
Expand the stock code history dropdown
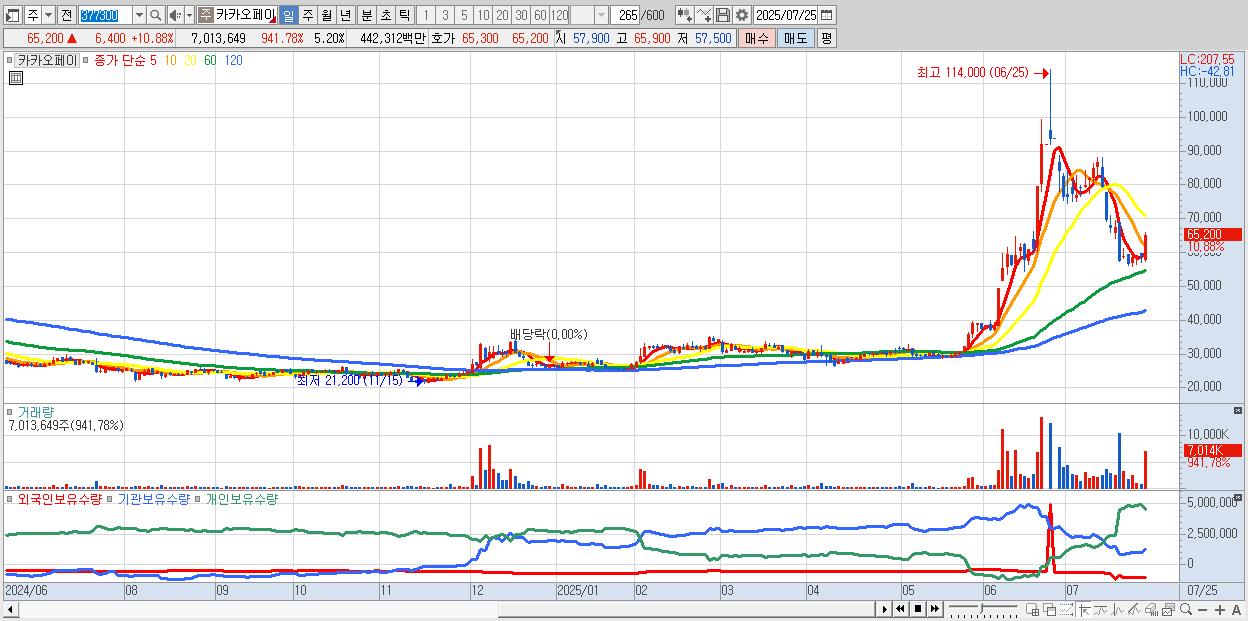pos(139,15)
